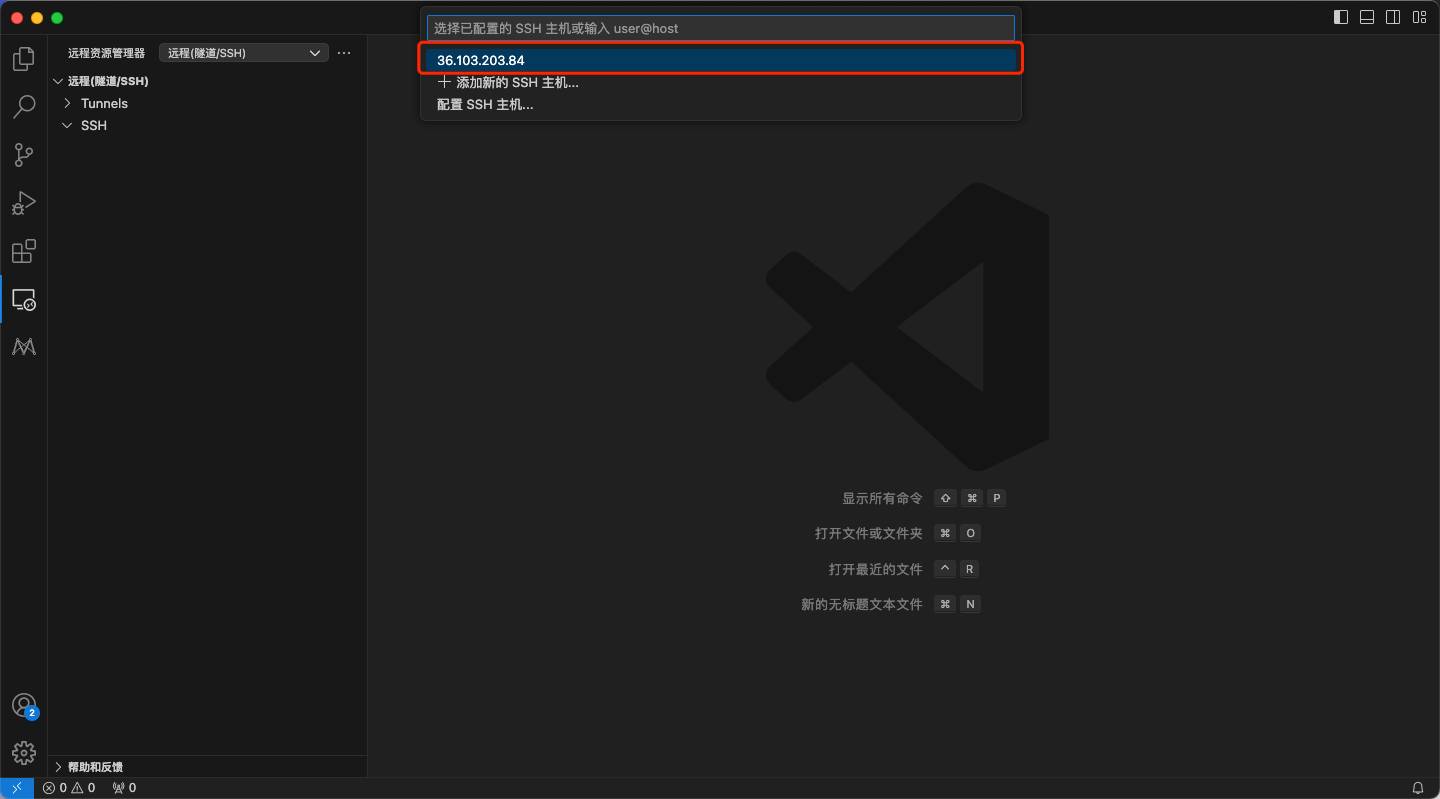The image size is (1440, 799).
Task: Maximize the window with green button
Action: [57, 18]
